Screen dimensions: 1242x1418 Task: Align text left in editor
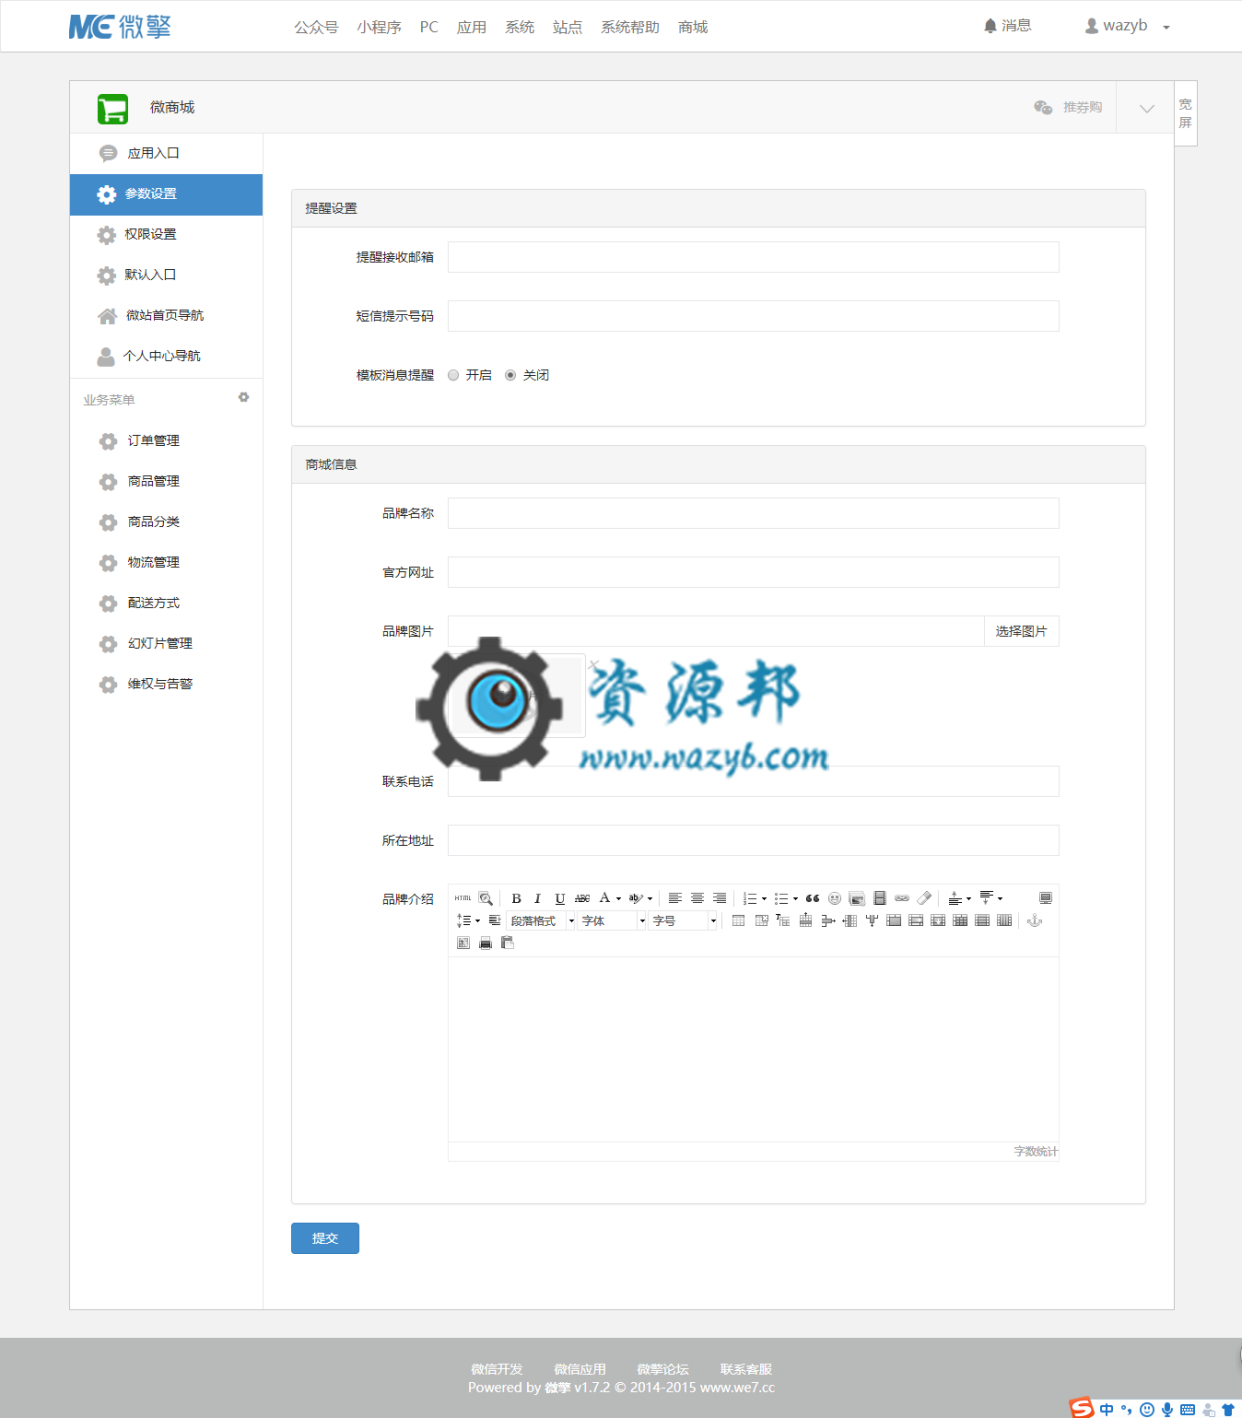(675, 898)
